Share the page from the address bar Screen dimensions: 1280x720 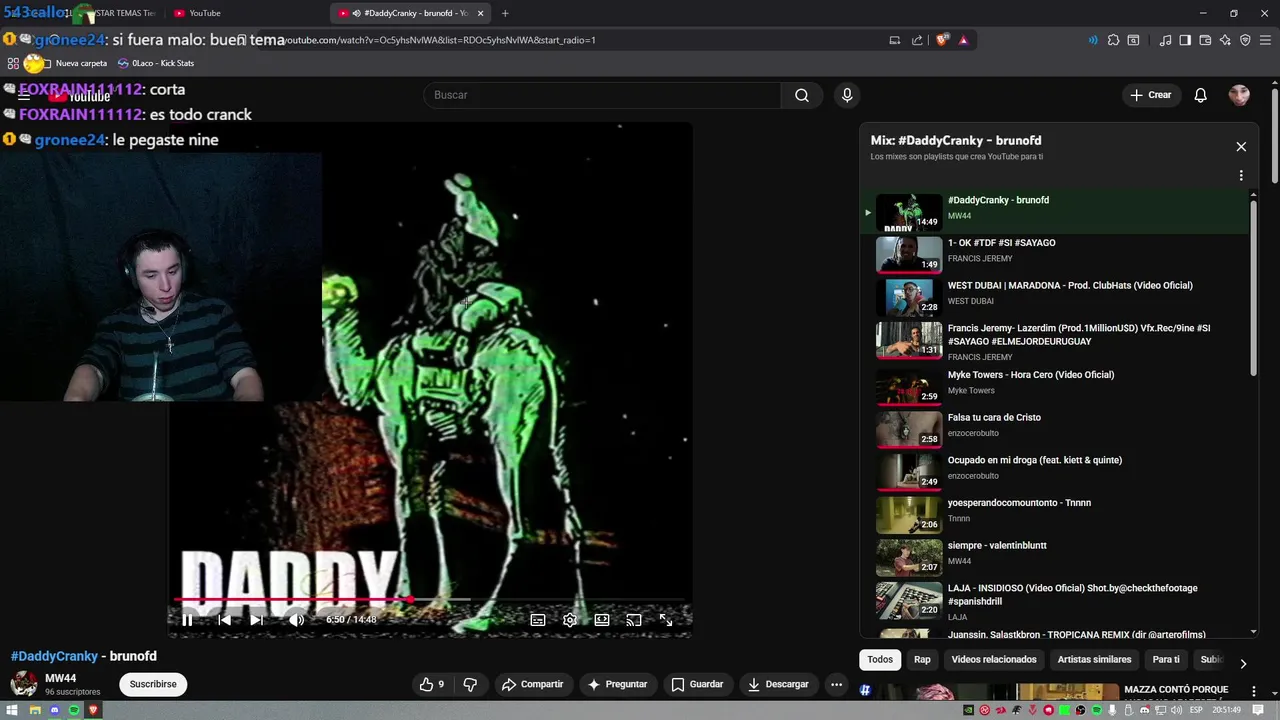[917, 40]
